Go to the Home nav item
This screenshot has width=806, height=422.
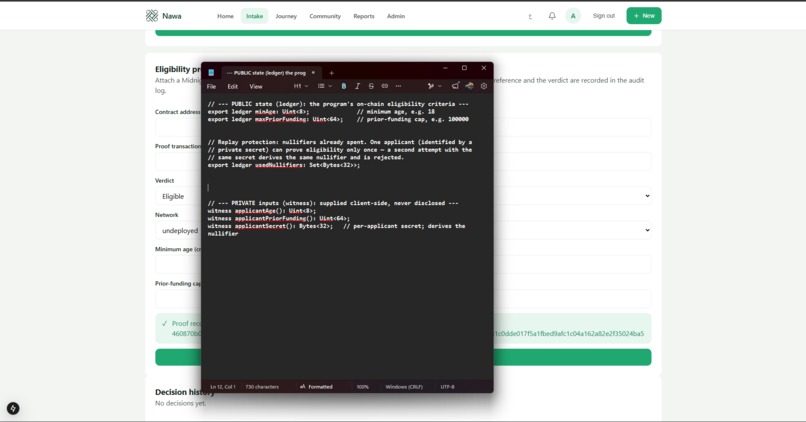point(225,16)
